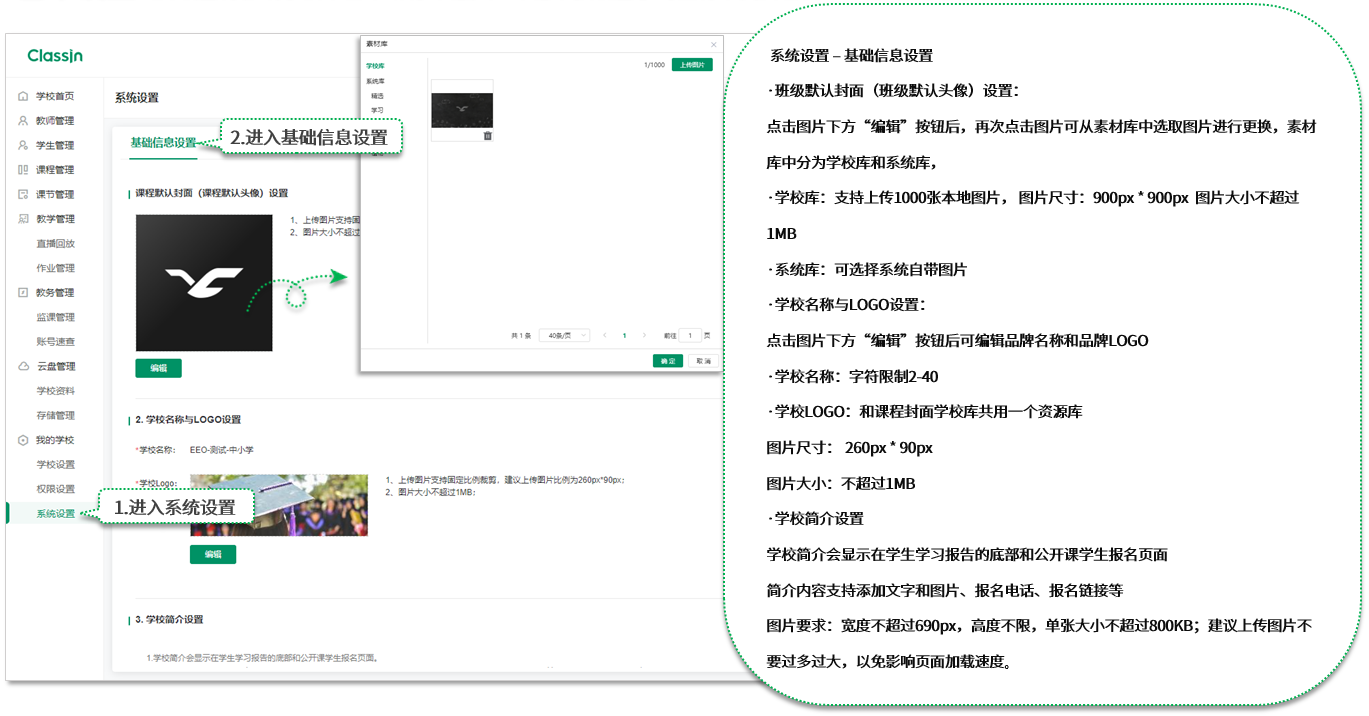This screenshot has width=1369, height=716.
Task: Click the 上传图片 upload button
Action: click(x=692, y=64)
